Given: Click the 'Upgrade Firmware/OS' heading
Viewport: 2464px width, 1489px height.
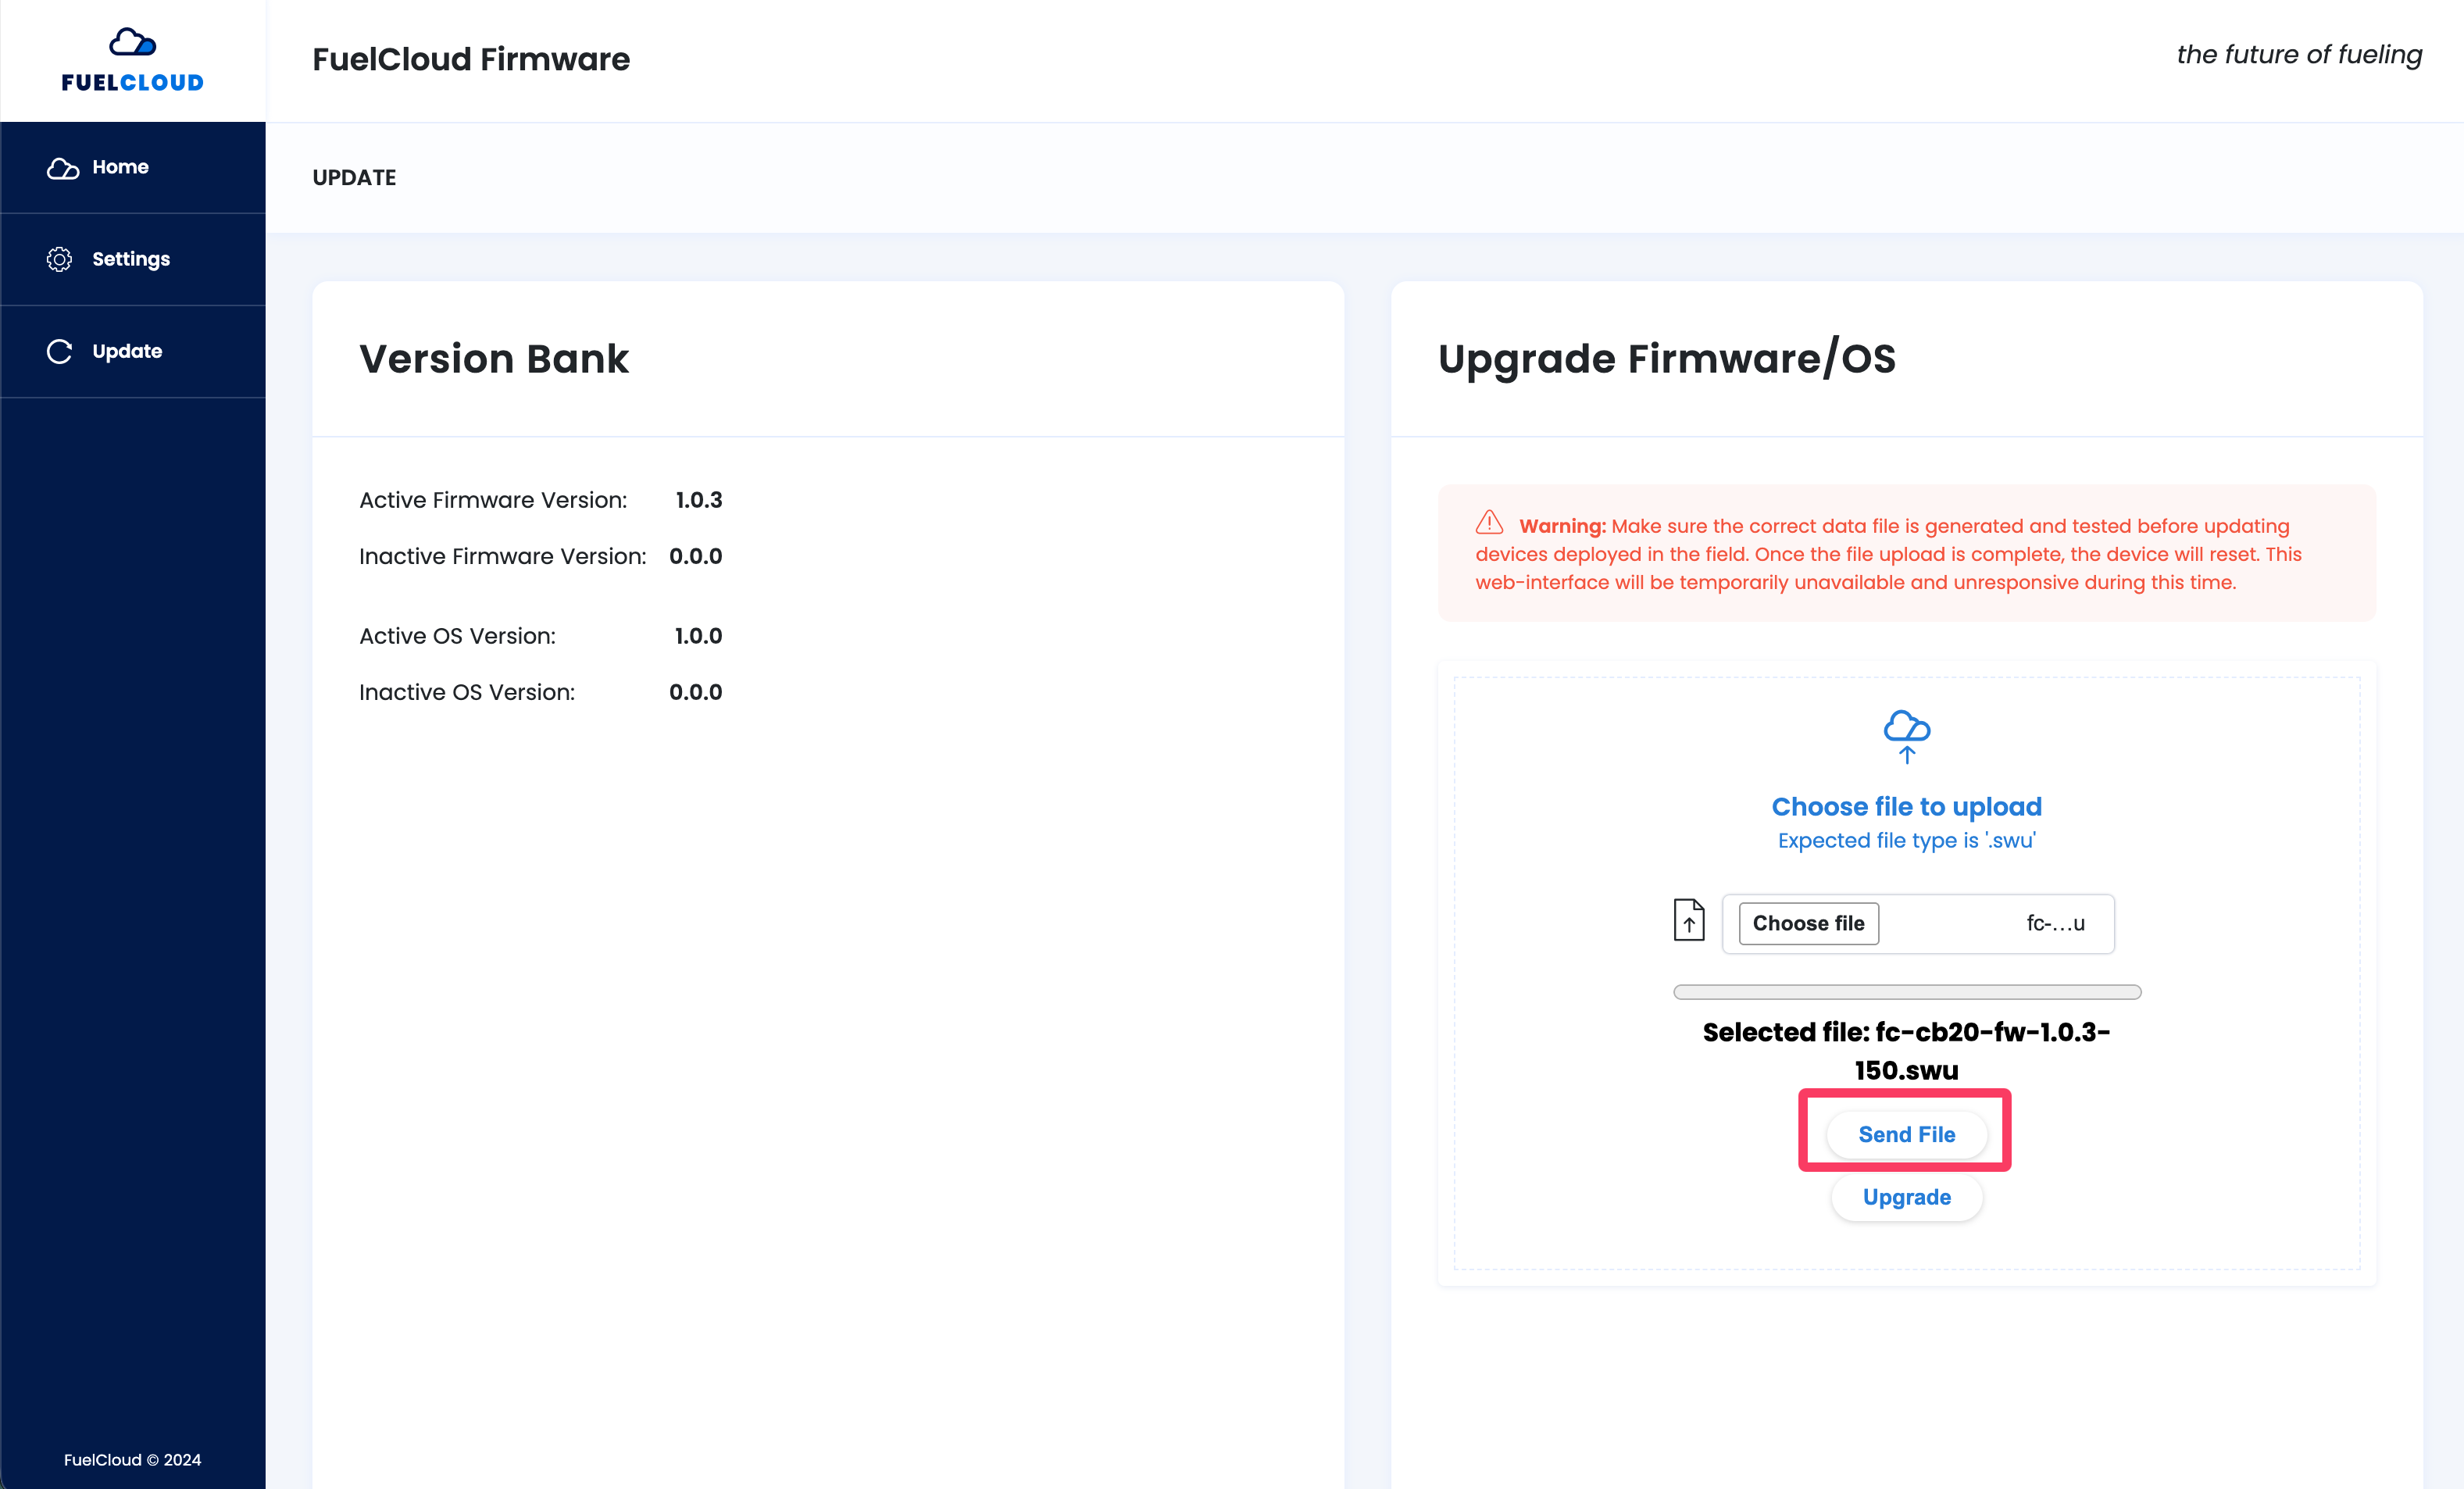Looking at the screenshot, I should pos(1666,359).
